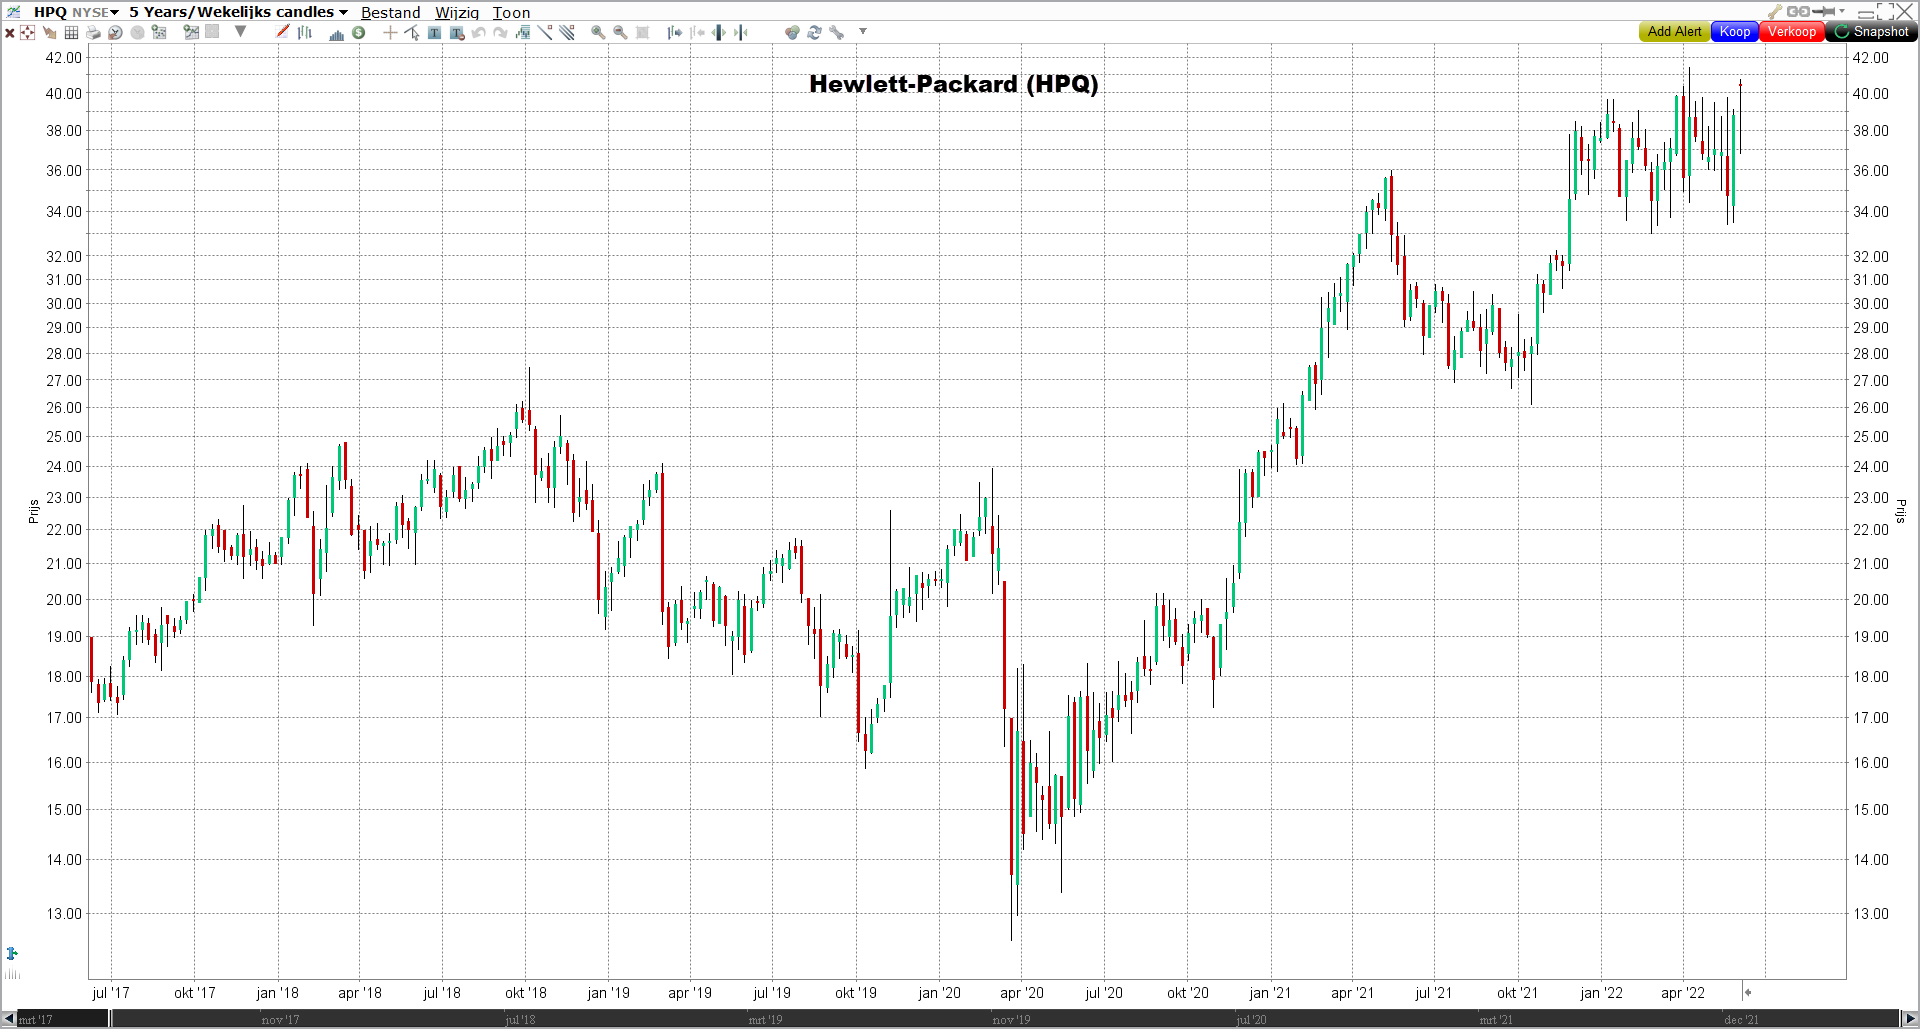Click the colored circles studies icon
This screenshot has height=1029, width=1920.
coord(792,32)
